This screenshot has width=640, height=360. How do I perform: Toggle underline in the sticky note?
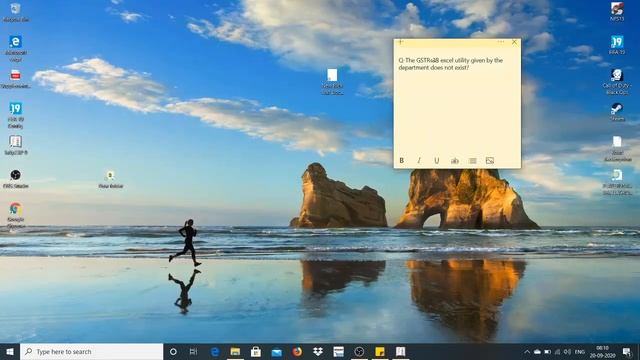[437, 161]
